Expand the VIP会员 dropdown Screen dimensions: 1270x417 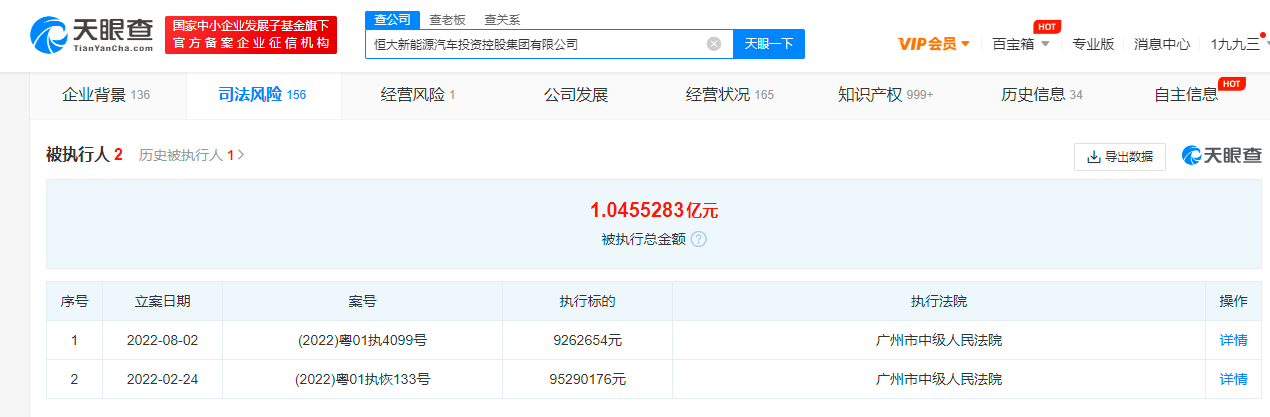click(934, 44)
